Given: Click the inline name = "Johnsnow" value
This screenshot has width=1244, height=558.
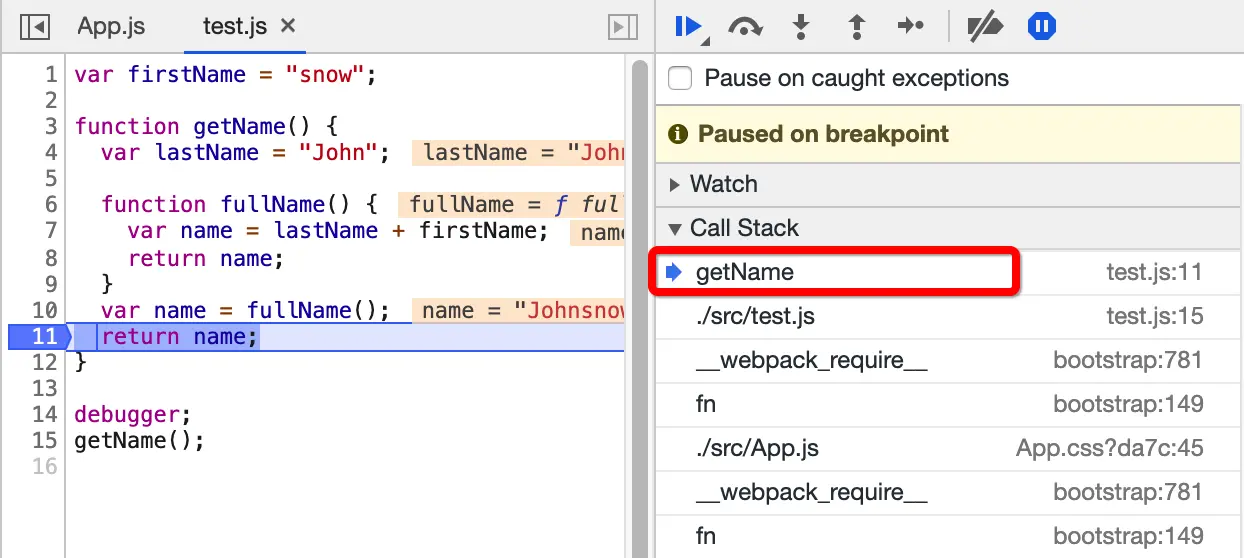Looking at the screenshot, I should (518, 310).
